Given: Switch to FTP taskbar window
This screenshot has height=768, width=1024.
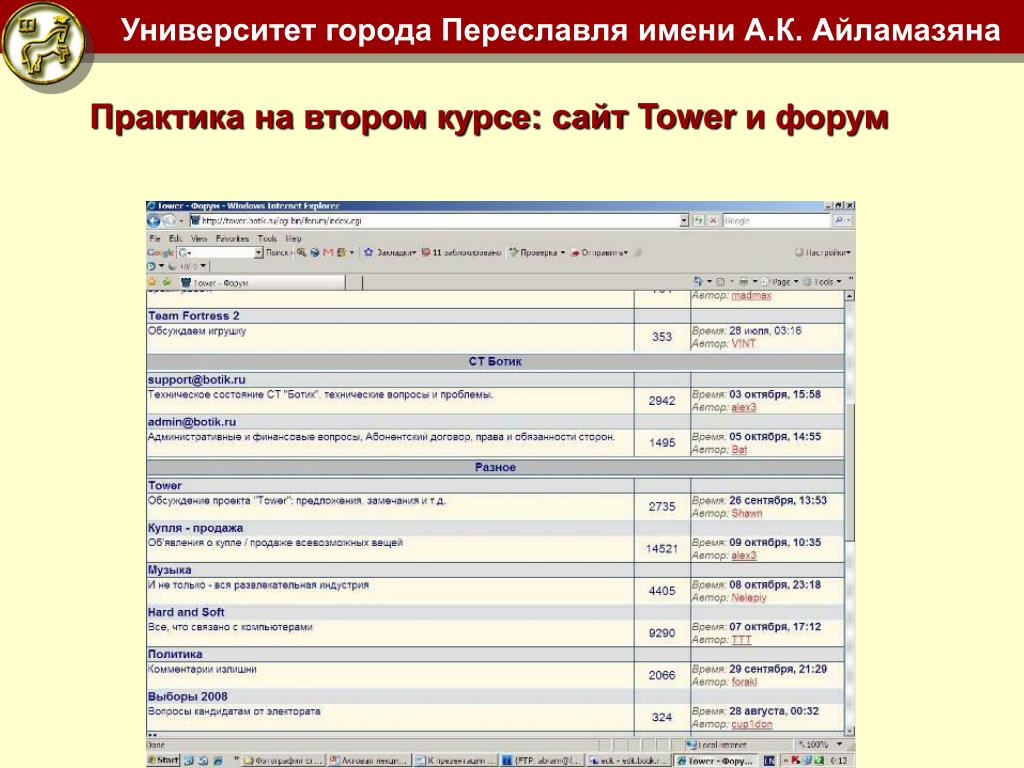Looking at the screenshot, I should pyautogui.click(x=542, y=760).
